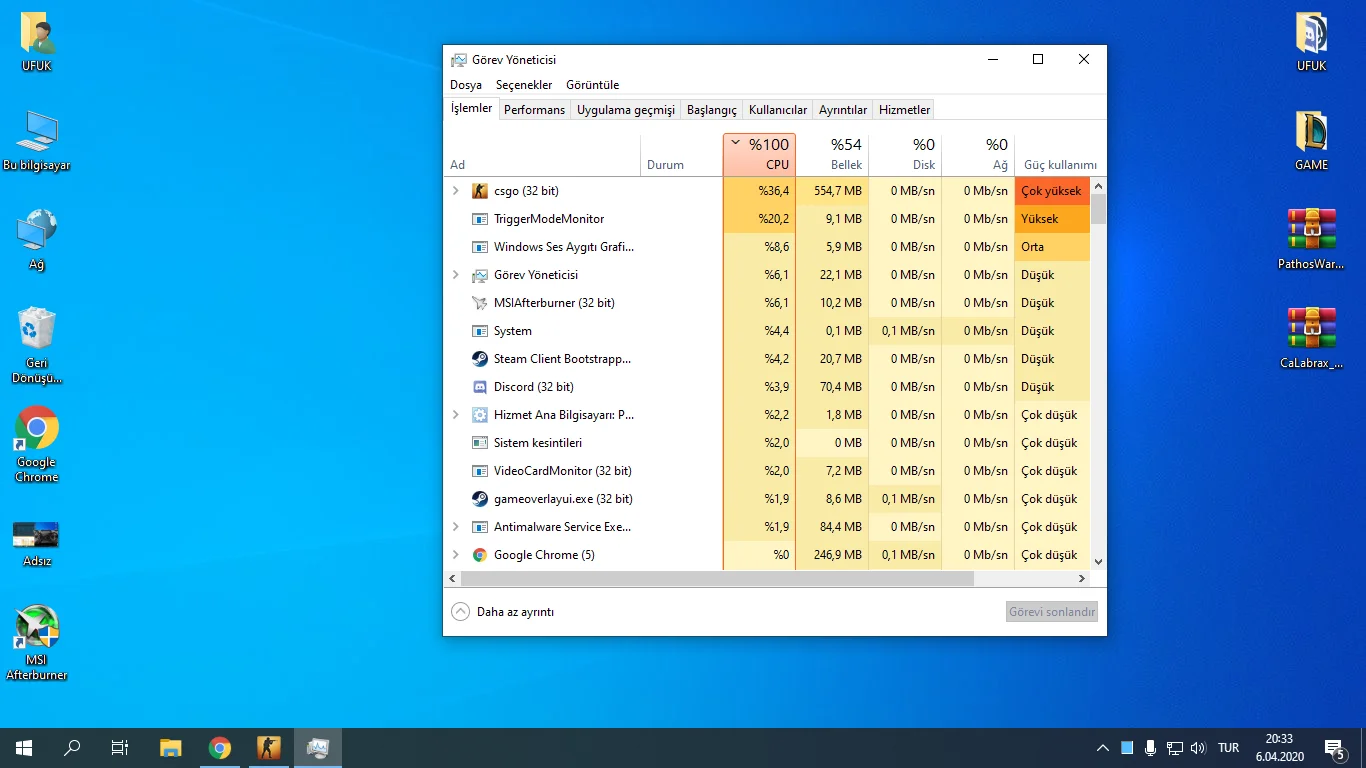The width and height of the screenshot is (1366, 768).
Task: Collapse details with Daha az ayrıntı
Action: 502,612
